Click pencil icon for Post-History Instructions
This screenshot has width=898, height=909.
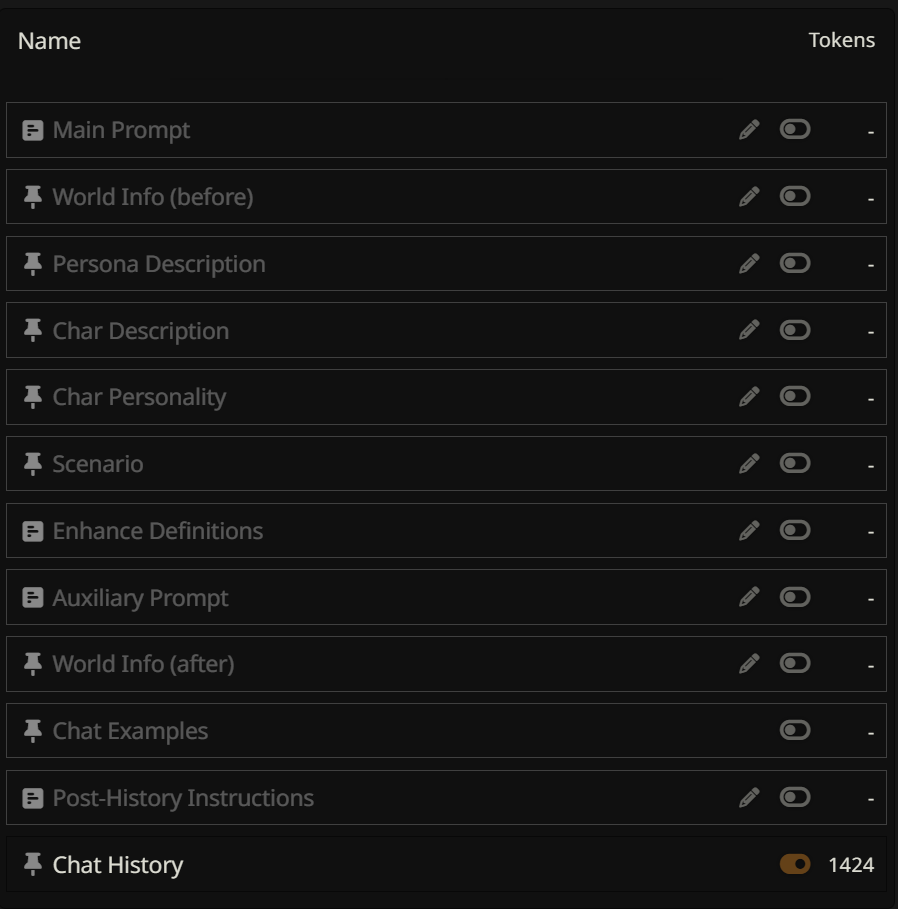tap(749, 798)
